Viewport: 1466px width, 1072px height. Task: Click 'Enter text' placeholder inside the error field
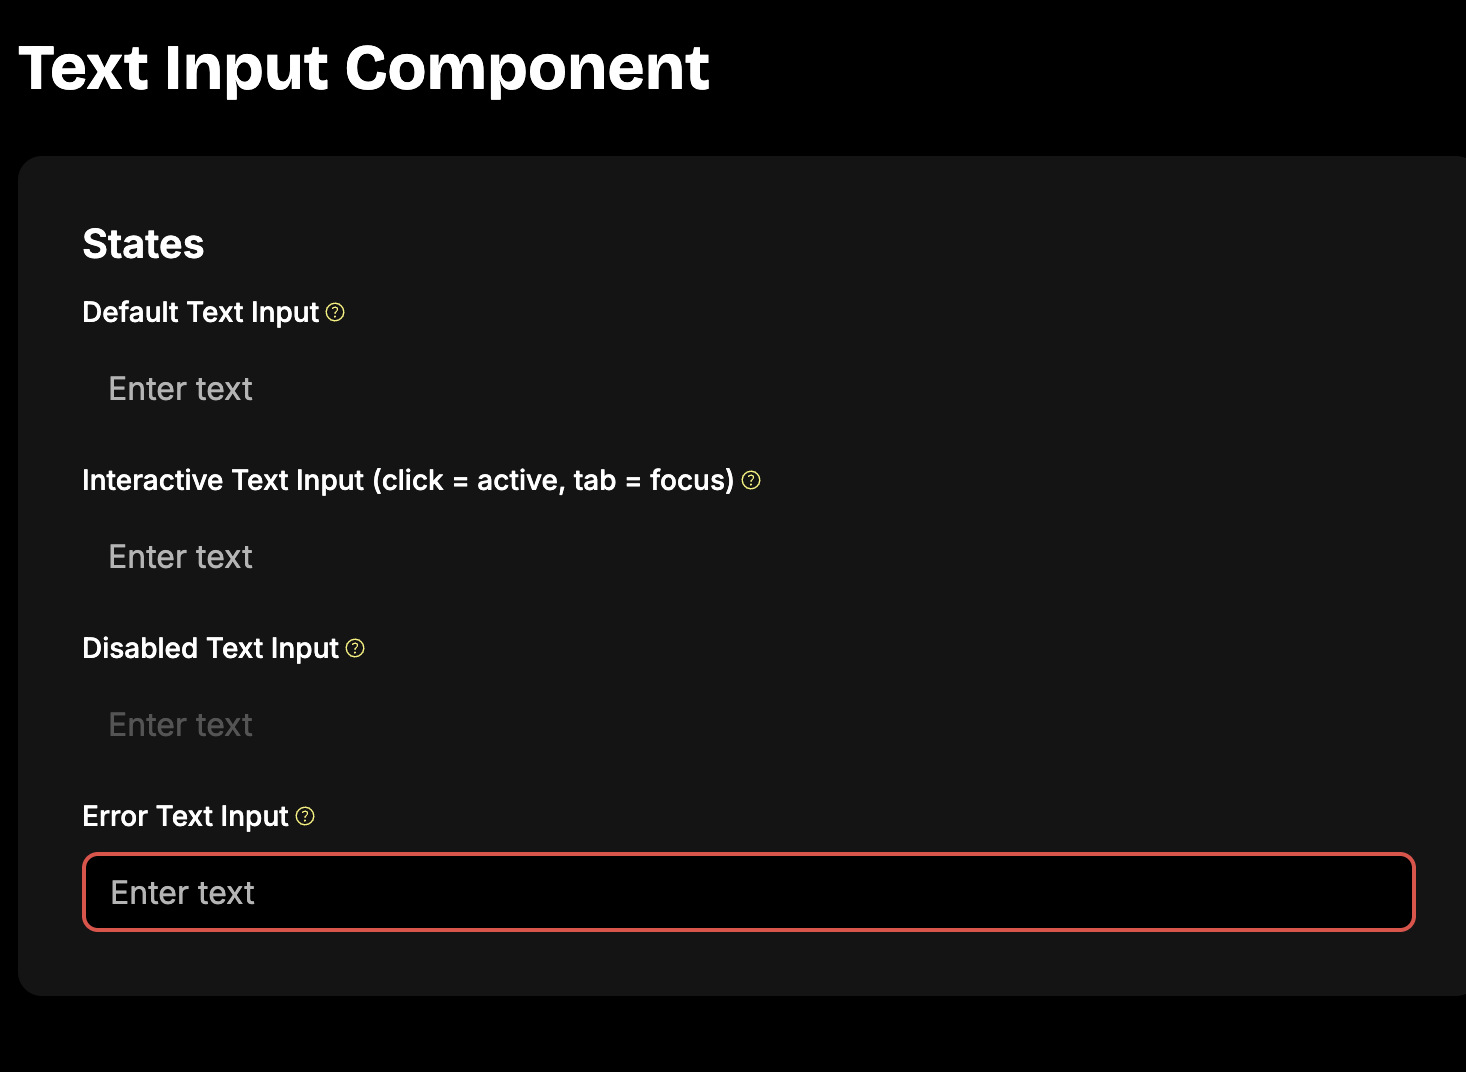click(x=183, y=893)
